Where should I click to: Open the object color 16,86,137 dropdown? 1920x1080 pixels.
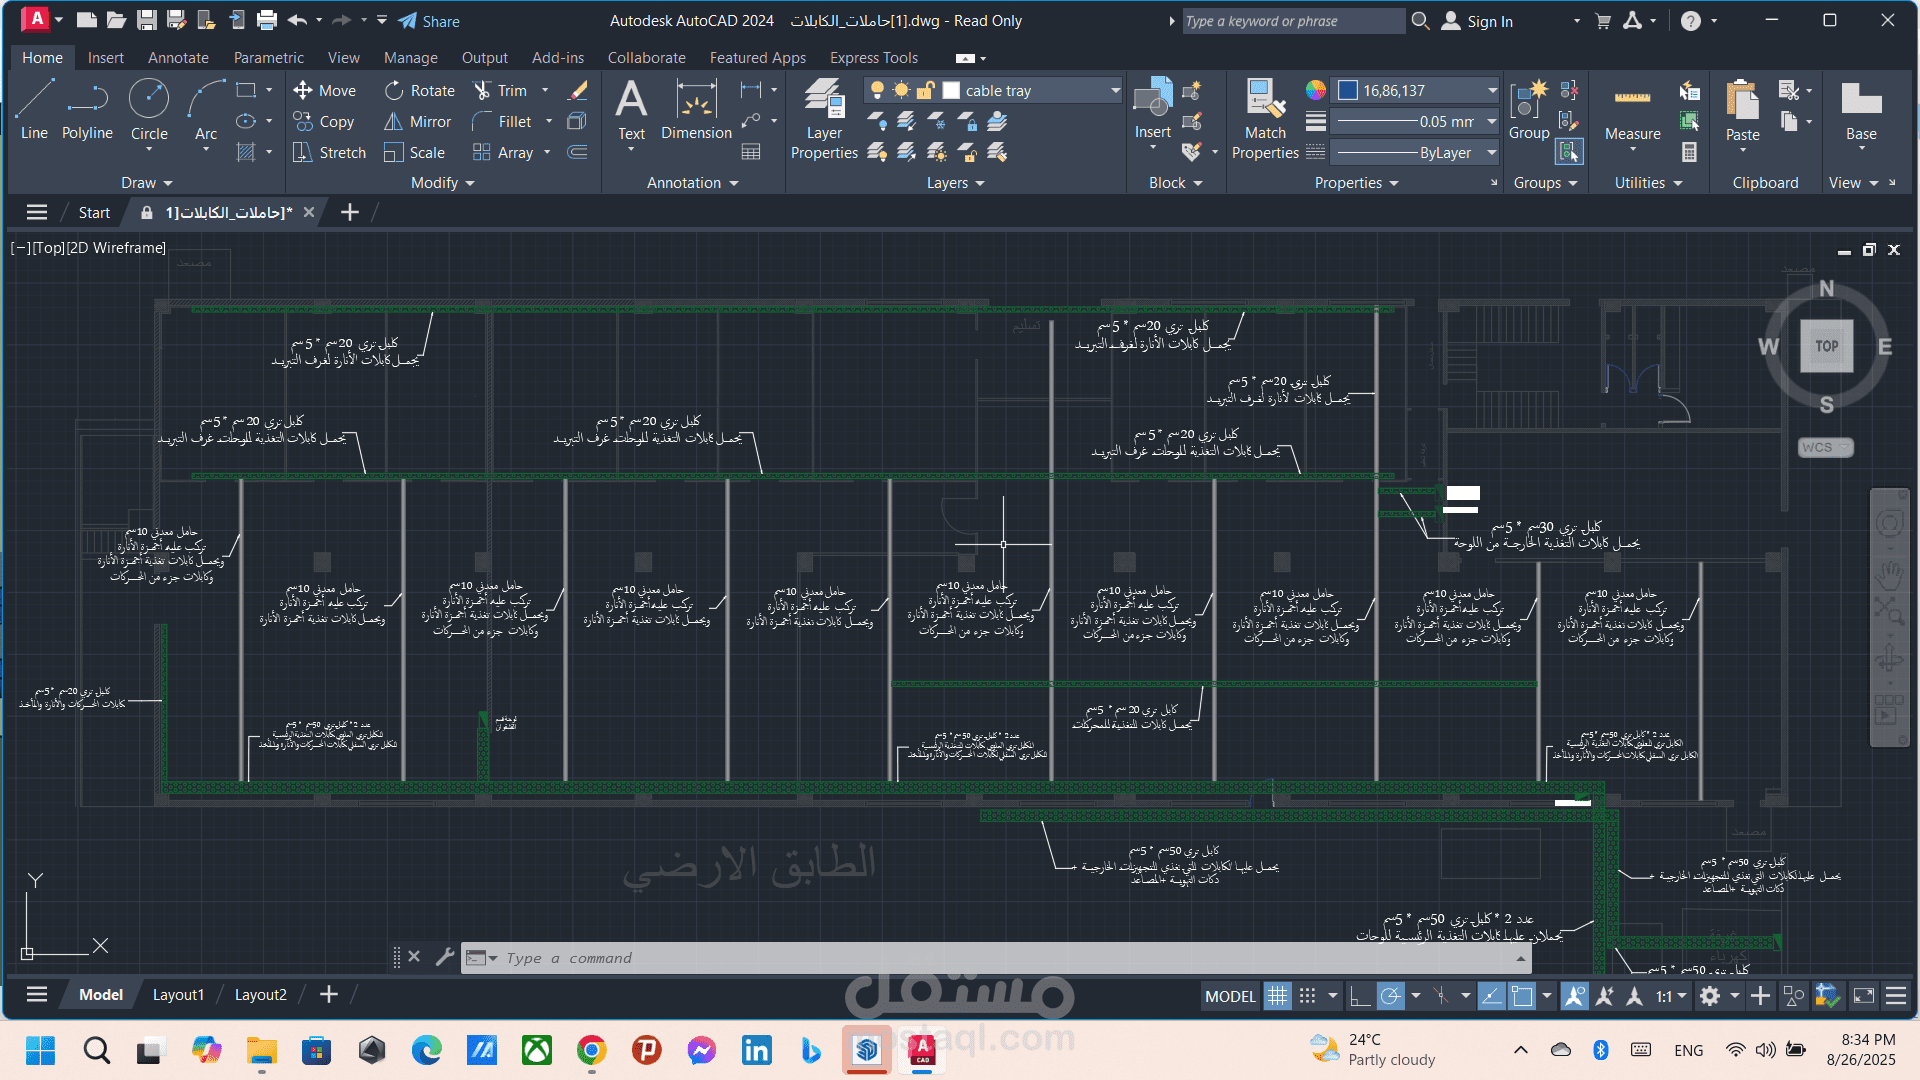click(1492, 90)
